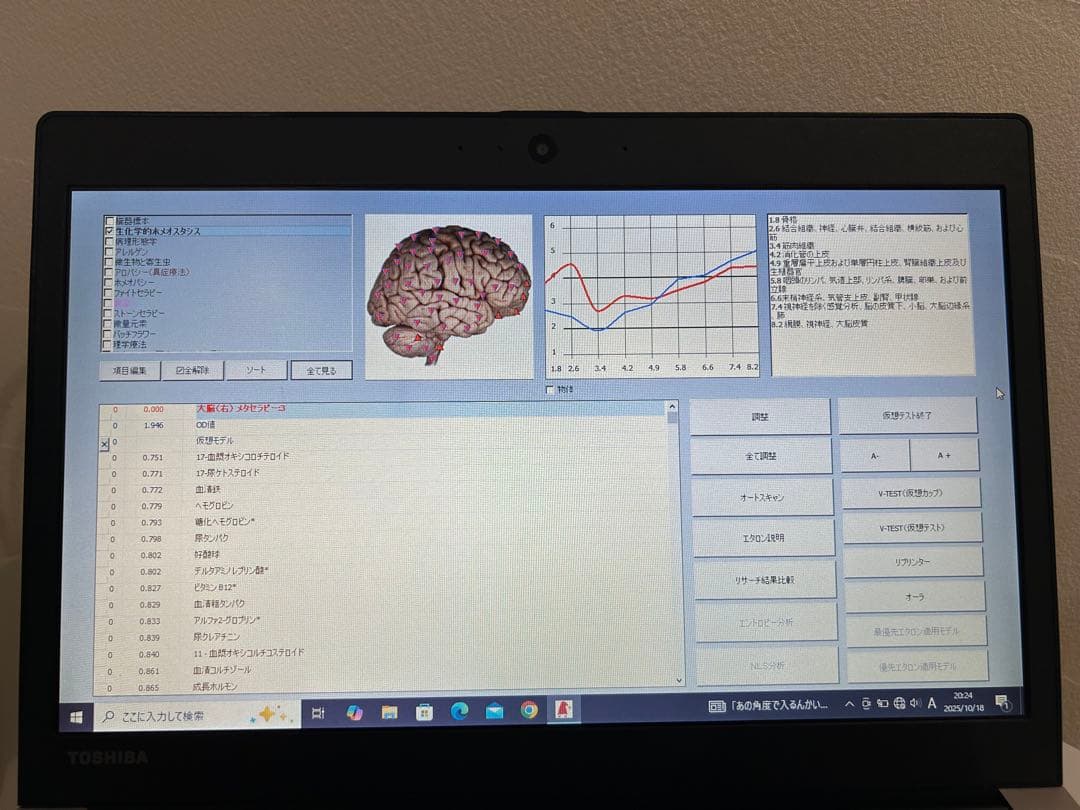Screen dimensions: 1080x810
Task: Click the brain image thumbnail
Action: (447, 295)
